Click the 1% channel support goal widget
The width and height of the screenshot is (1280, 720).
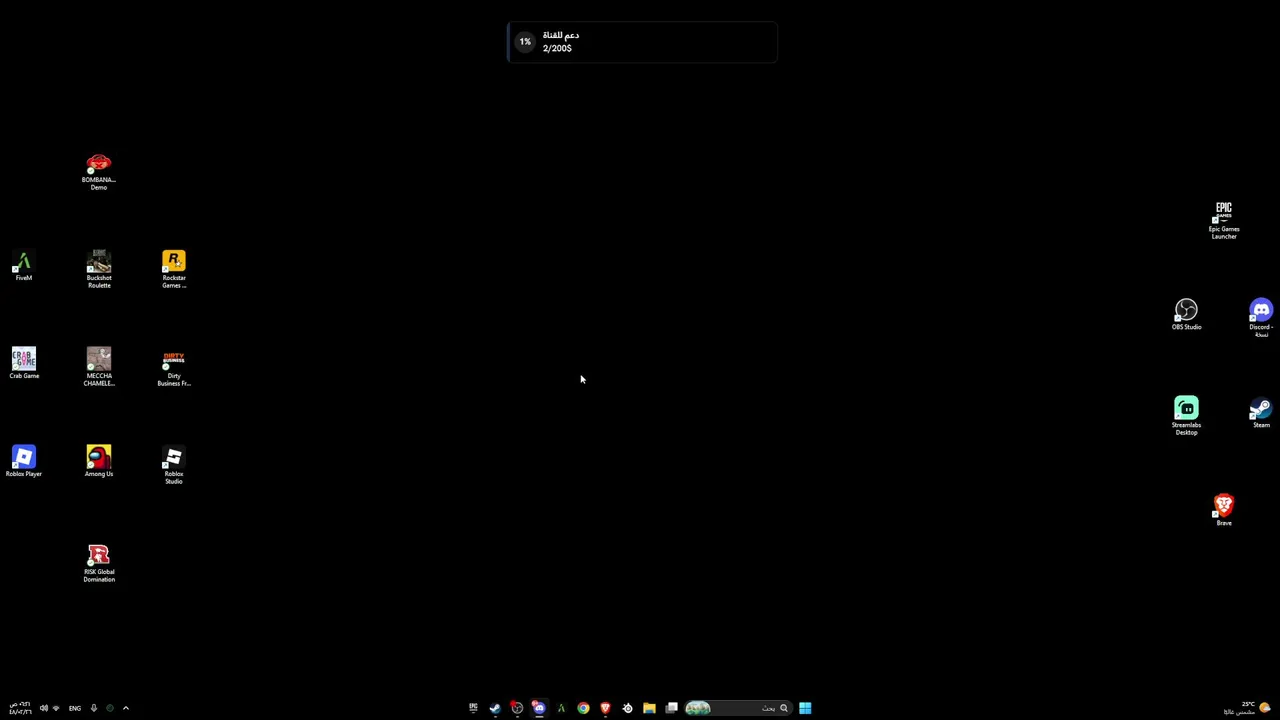pyautogui.click(x=642, y=42)
